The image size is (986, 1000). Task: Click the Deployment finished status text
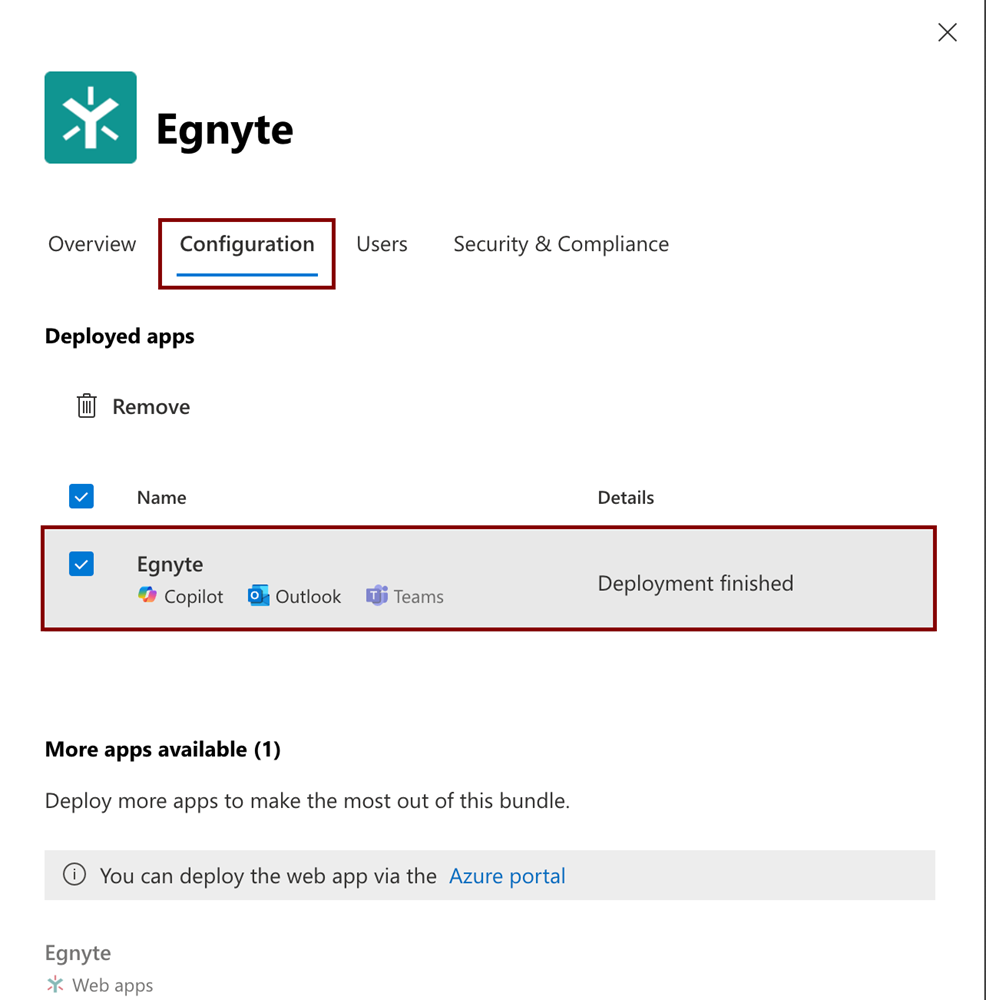click(x=695, y=583)
